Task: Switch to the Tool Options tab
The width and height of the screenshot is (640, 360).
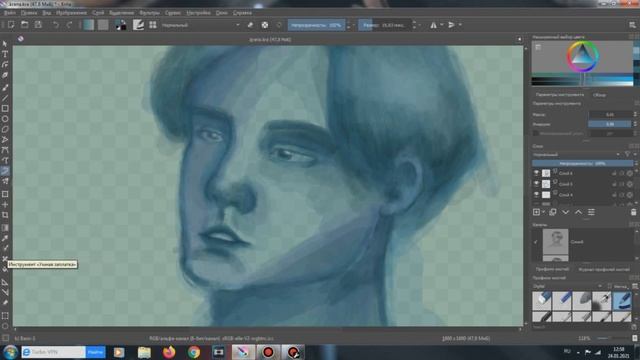Action: (x=560, y=94)
